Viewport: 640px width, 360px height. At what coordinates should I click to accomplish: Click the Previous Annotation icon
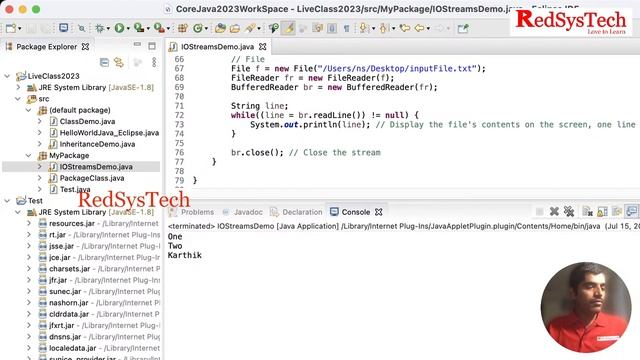pos(384,28)
